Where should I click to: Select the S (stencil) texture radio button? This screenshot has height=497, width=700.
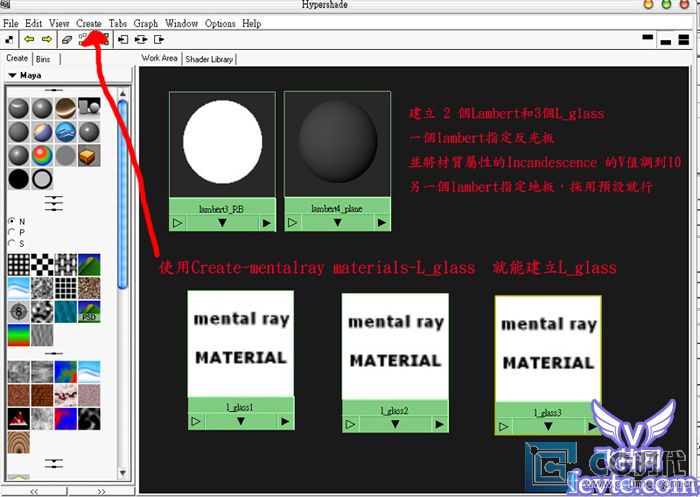pyautogui.click(x=12, y=243)
